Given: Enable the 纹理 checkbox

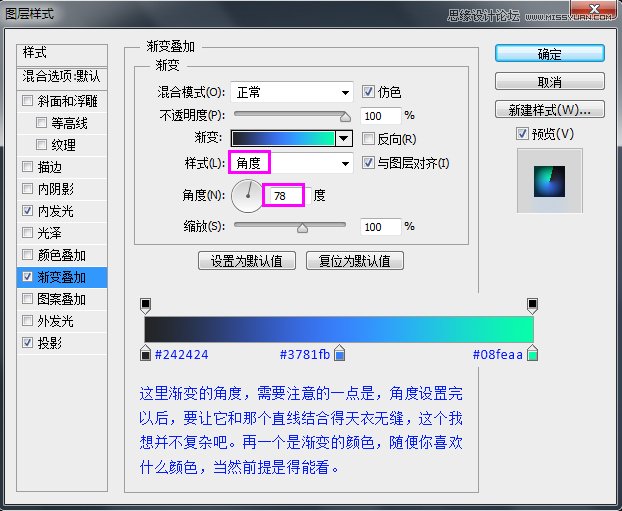Looking at the screenshot, I should pyautogui.click(x=41, y=144).
